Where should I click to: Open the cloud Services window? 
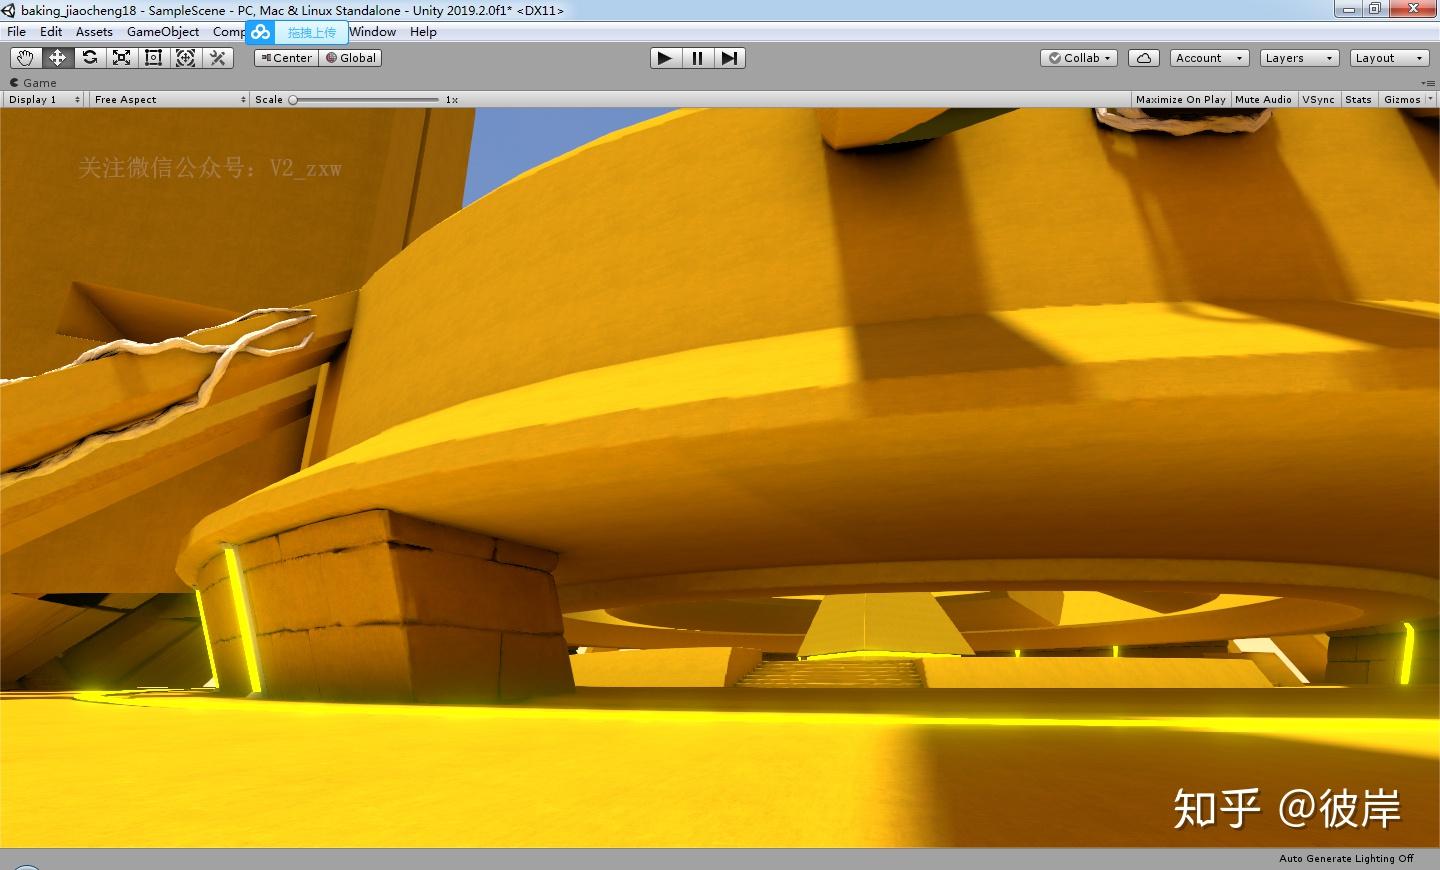[1143, 58]
